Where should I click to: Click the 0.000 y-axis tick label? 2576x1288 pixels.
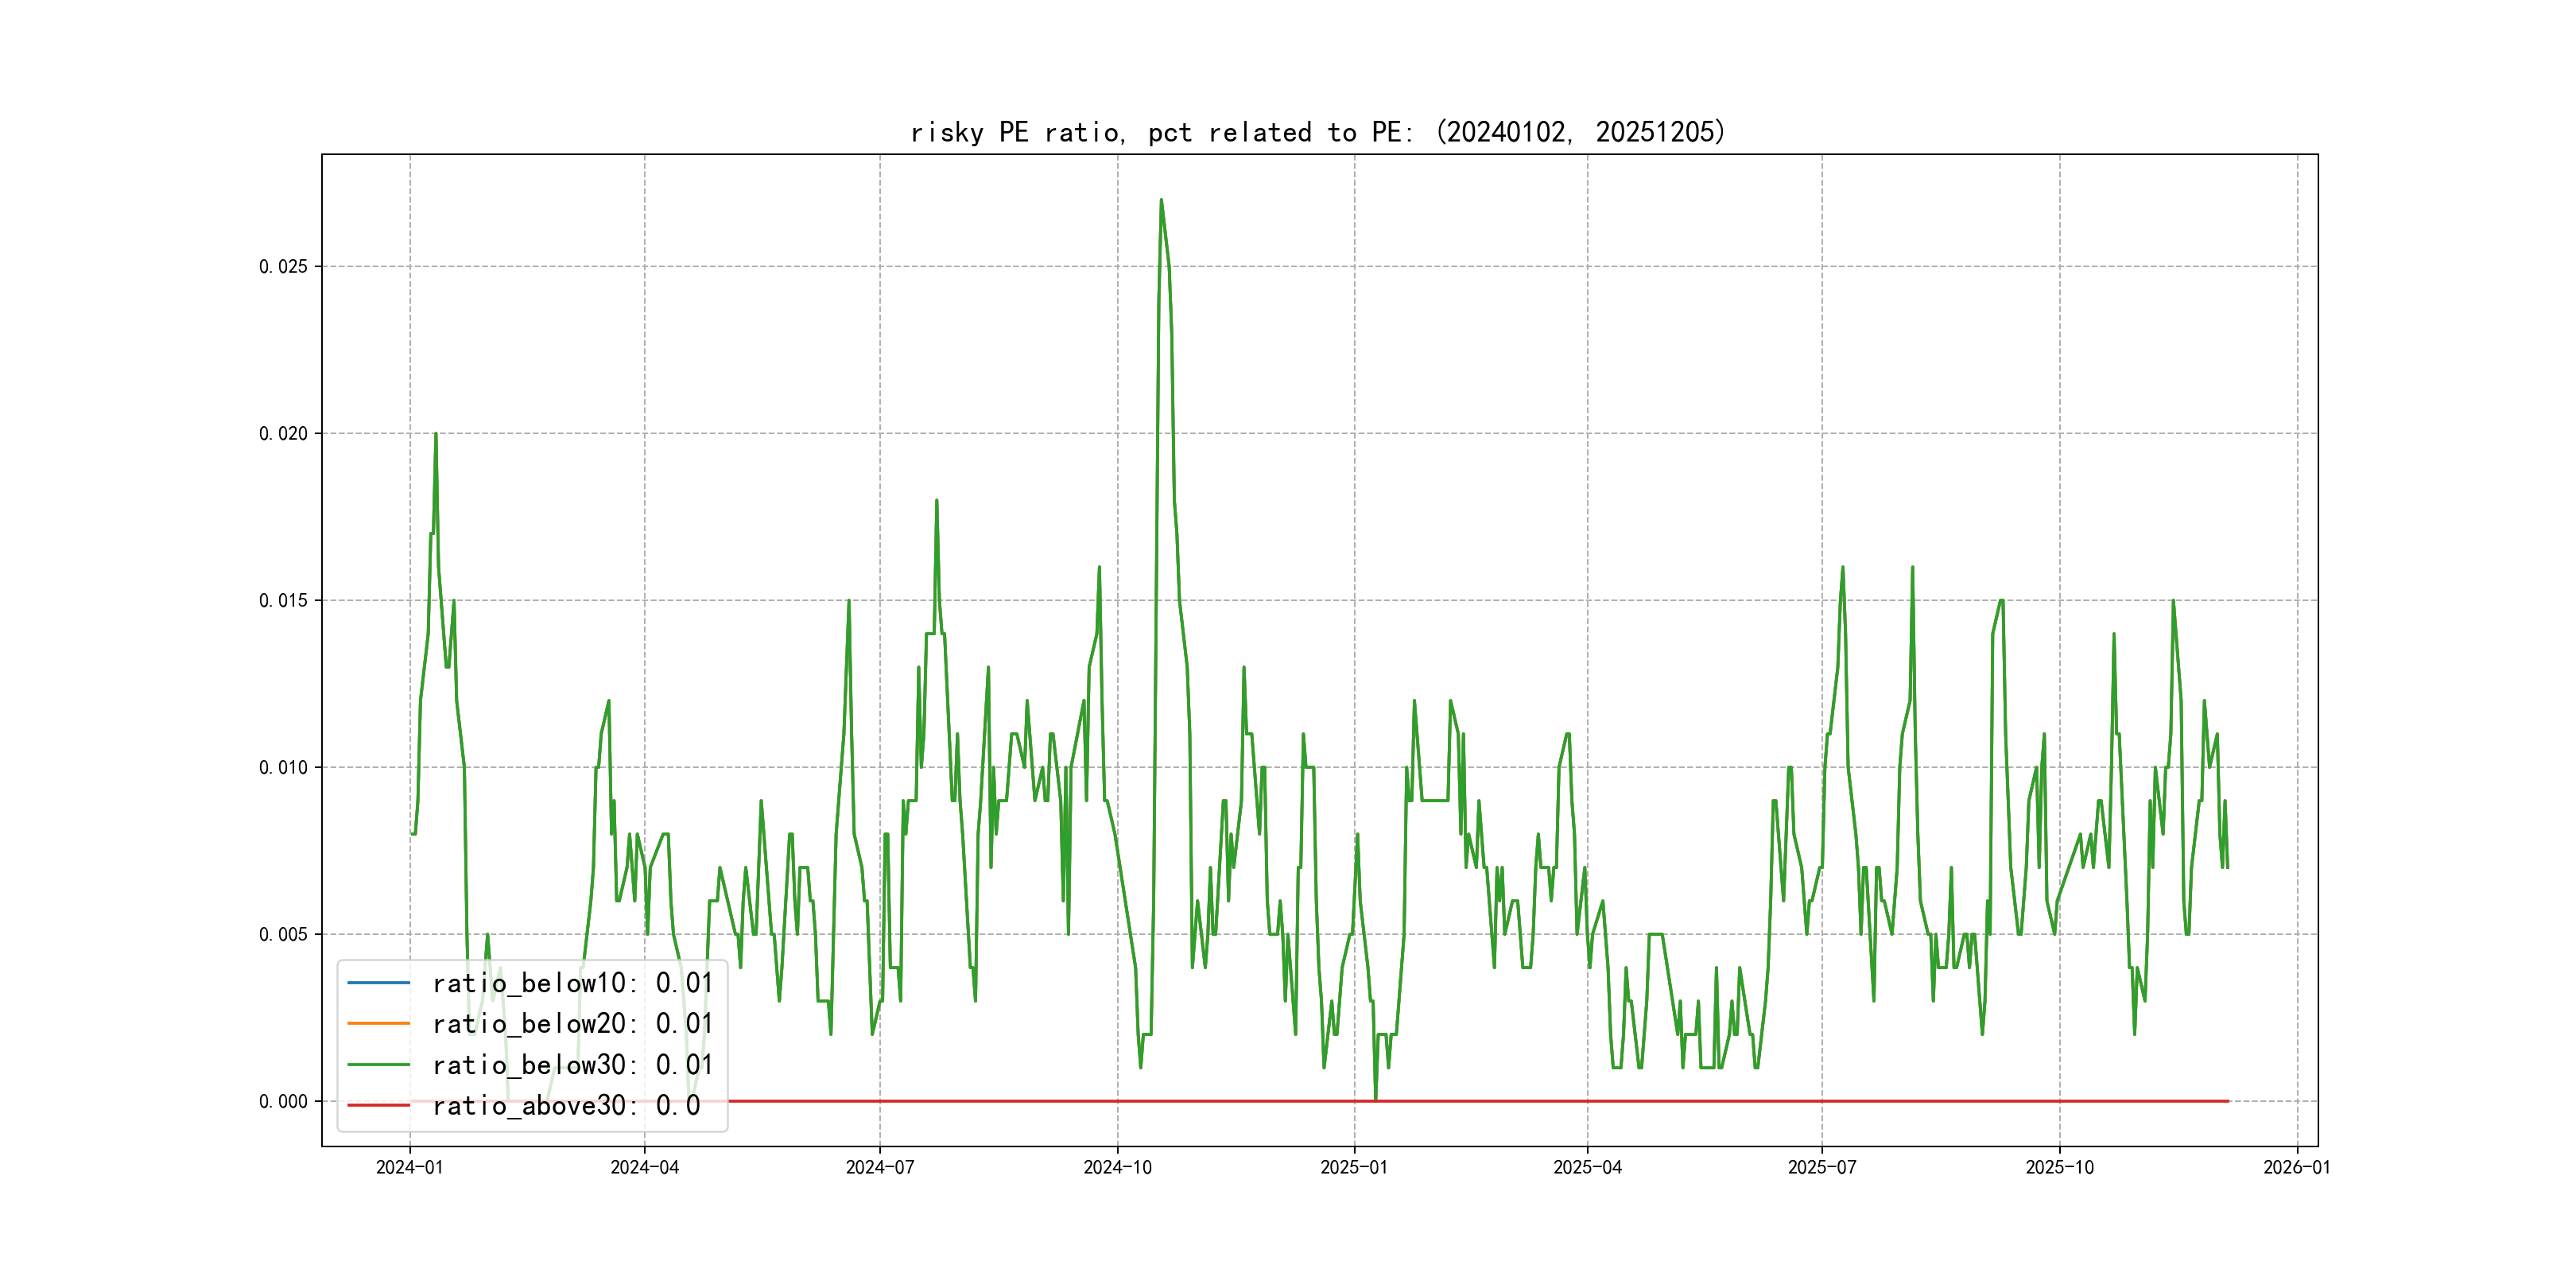point(283,1102)
